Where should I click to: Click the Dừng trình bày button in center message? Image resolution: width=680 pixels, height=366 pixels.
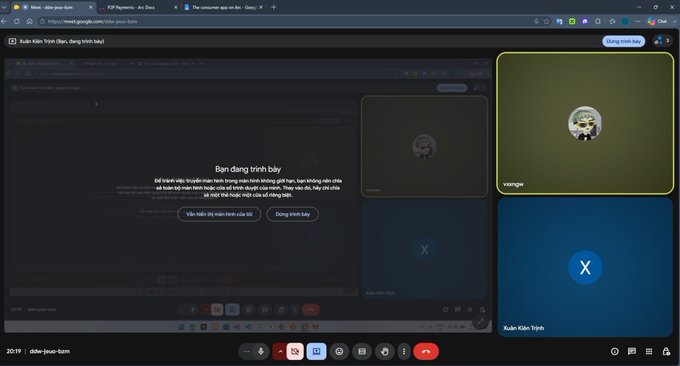point(292,214)
